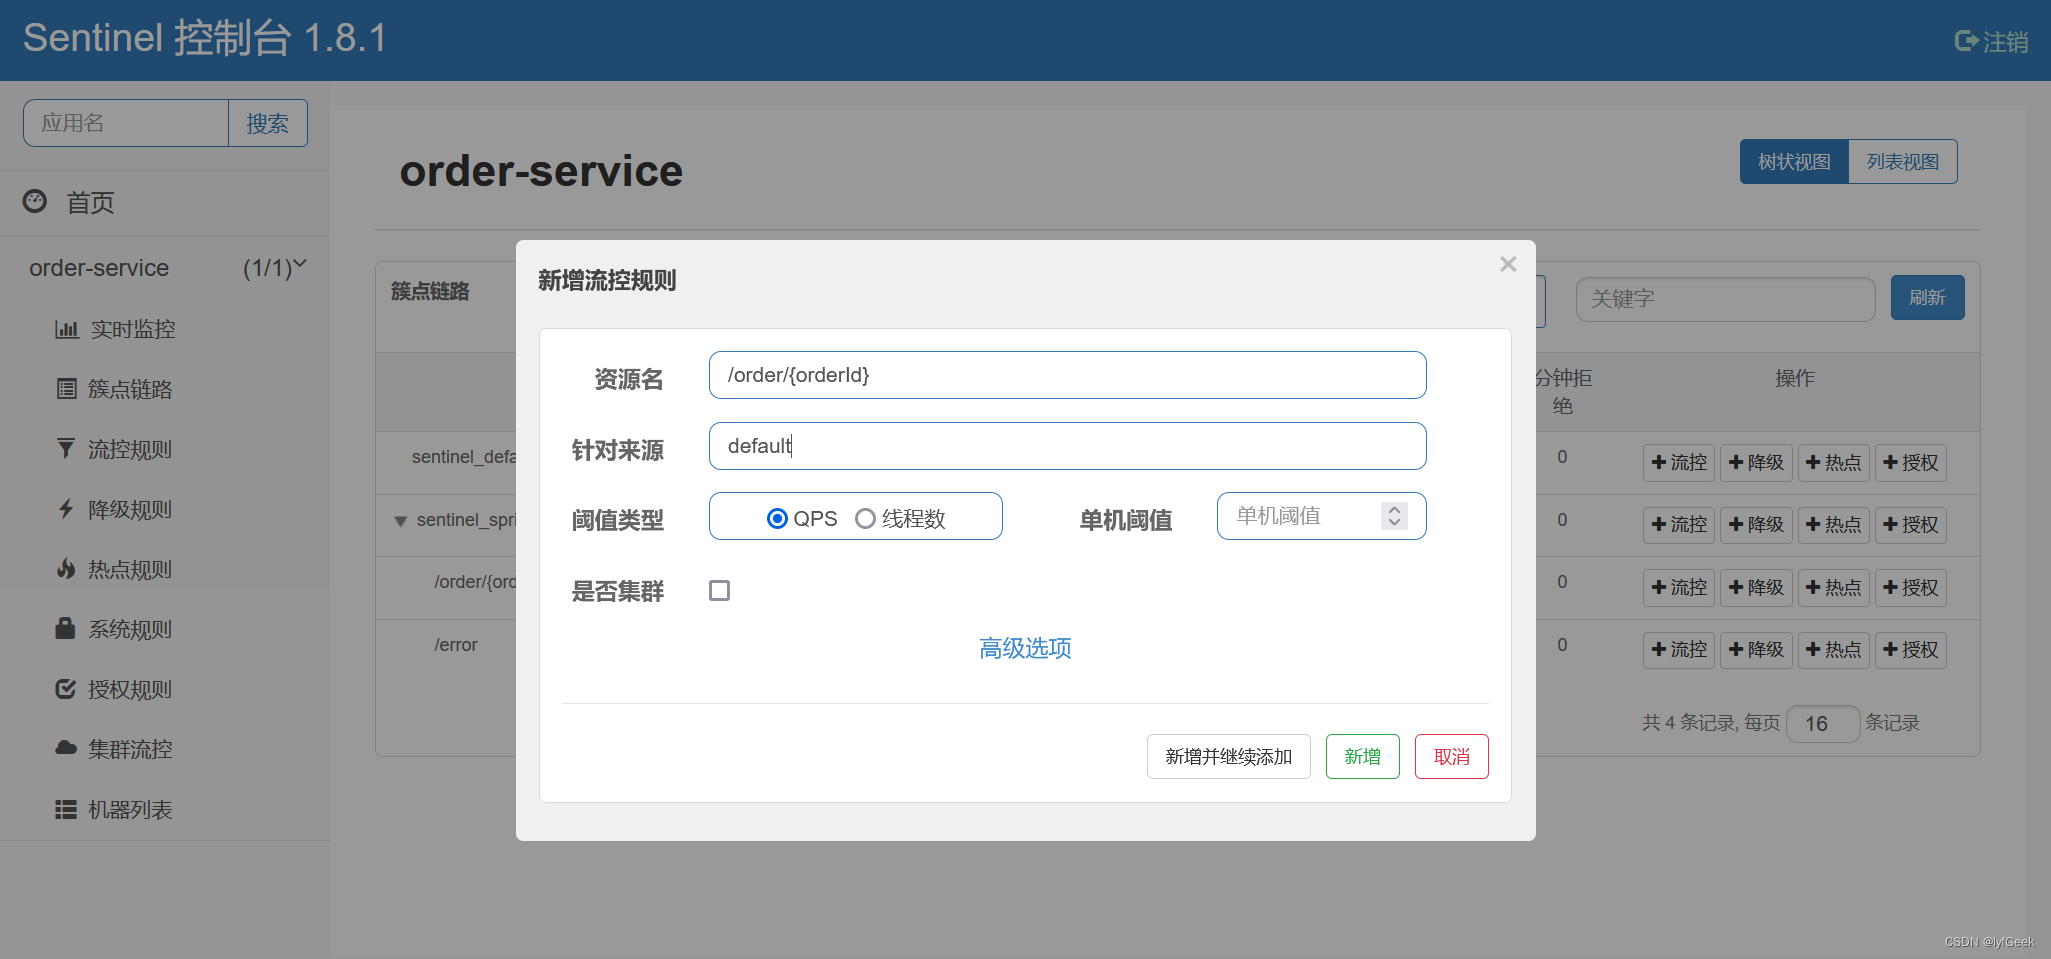This screenshot has height=959, width=2051.
Task: Click 授权 in the /error row
Action: [1910, 649]
